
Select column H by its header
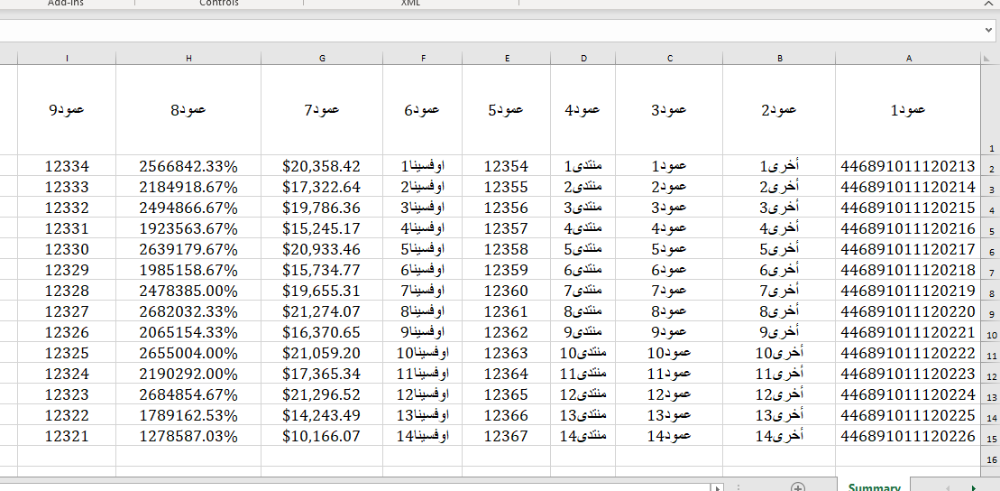click(188, 58)
